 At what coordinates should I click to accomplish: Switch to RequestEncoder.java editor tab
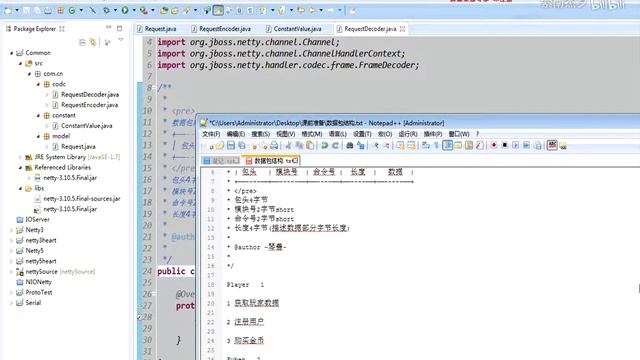pos(221,29)
